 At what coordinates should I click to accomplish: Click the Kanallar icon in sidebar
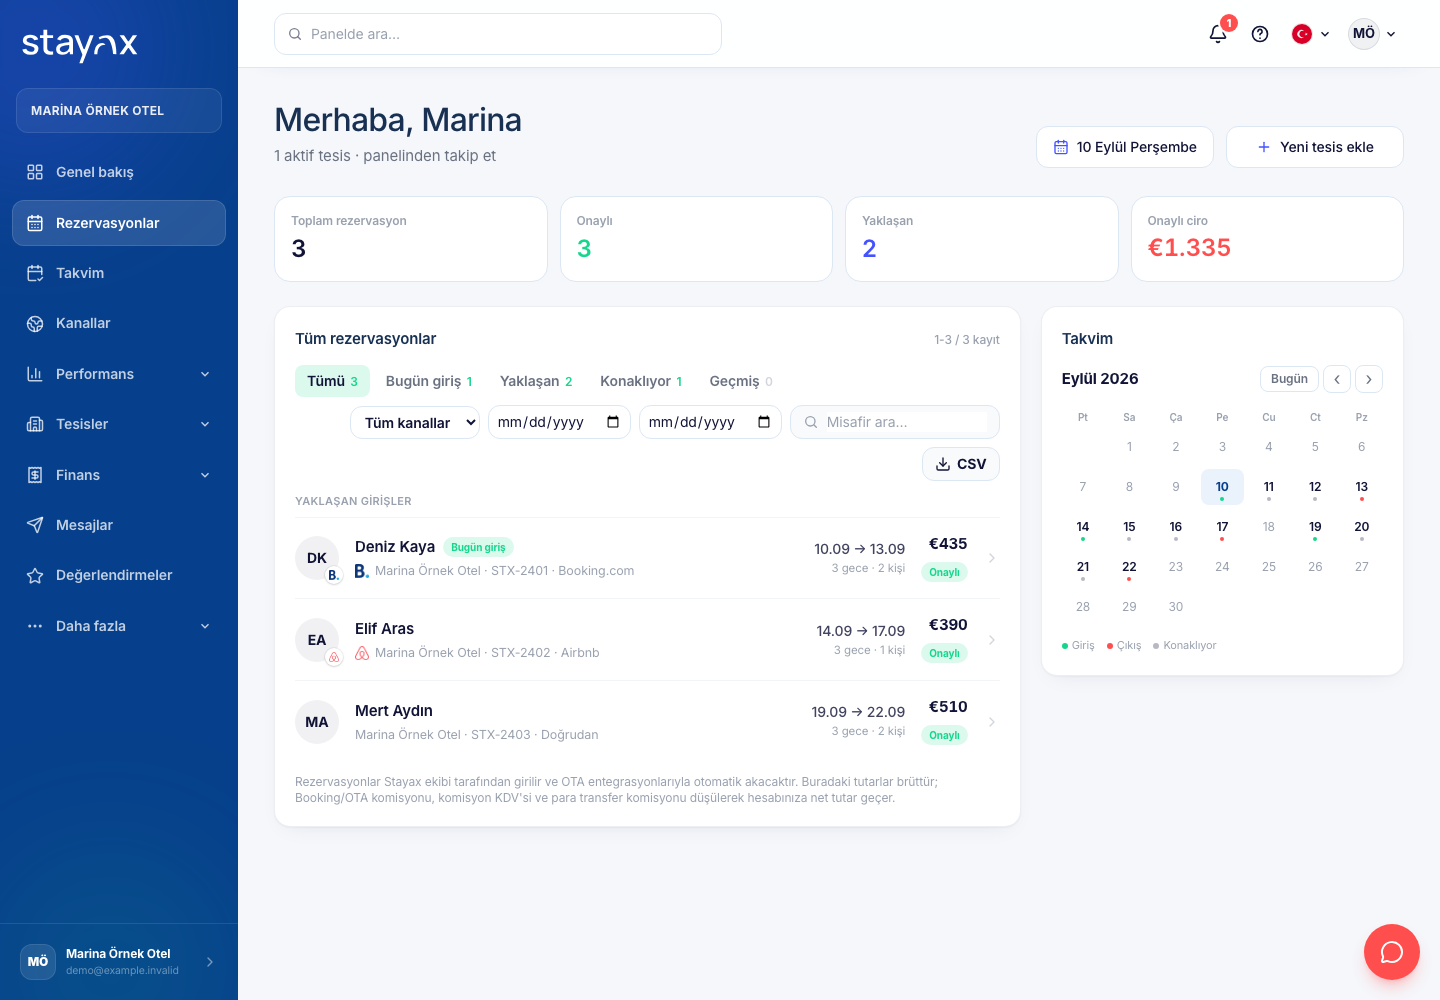[x=35, y=323]
